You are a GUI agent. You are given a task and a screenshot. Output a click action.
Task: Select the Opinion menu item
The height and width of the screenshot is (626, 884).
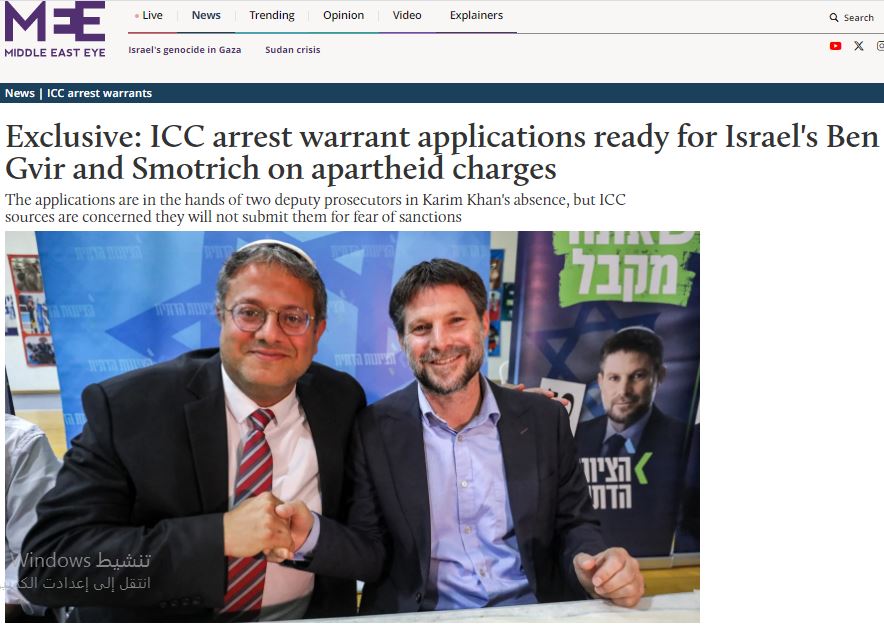coord(343,16)
